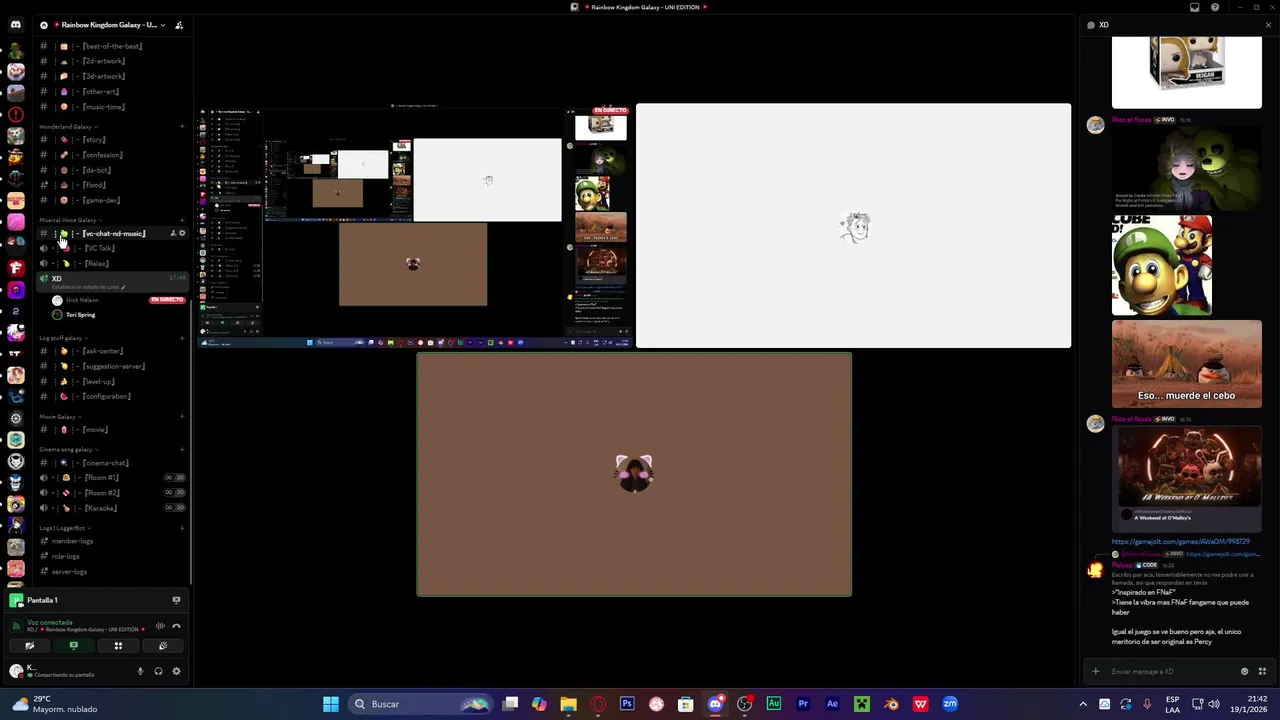The width and height of the screenshot is (1280, 720).
Task: Open Windows Start menu
Action: tap(331, 704)
